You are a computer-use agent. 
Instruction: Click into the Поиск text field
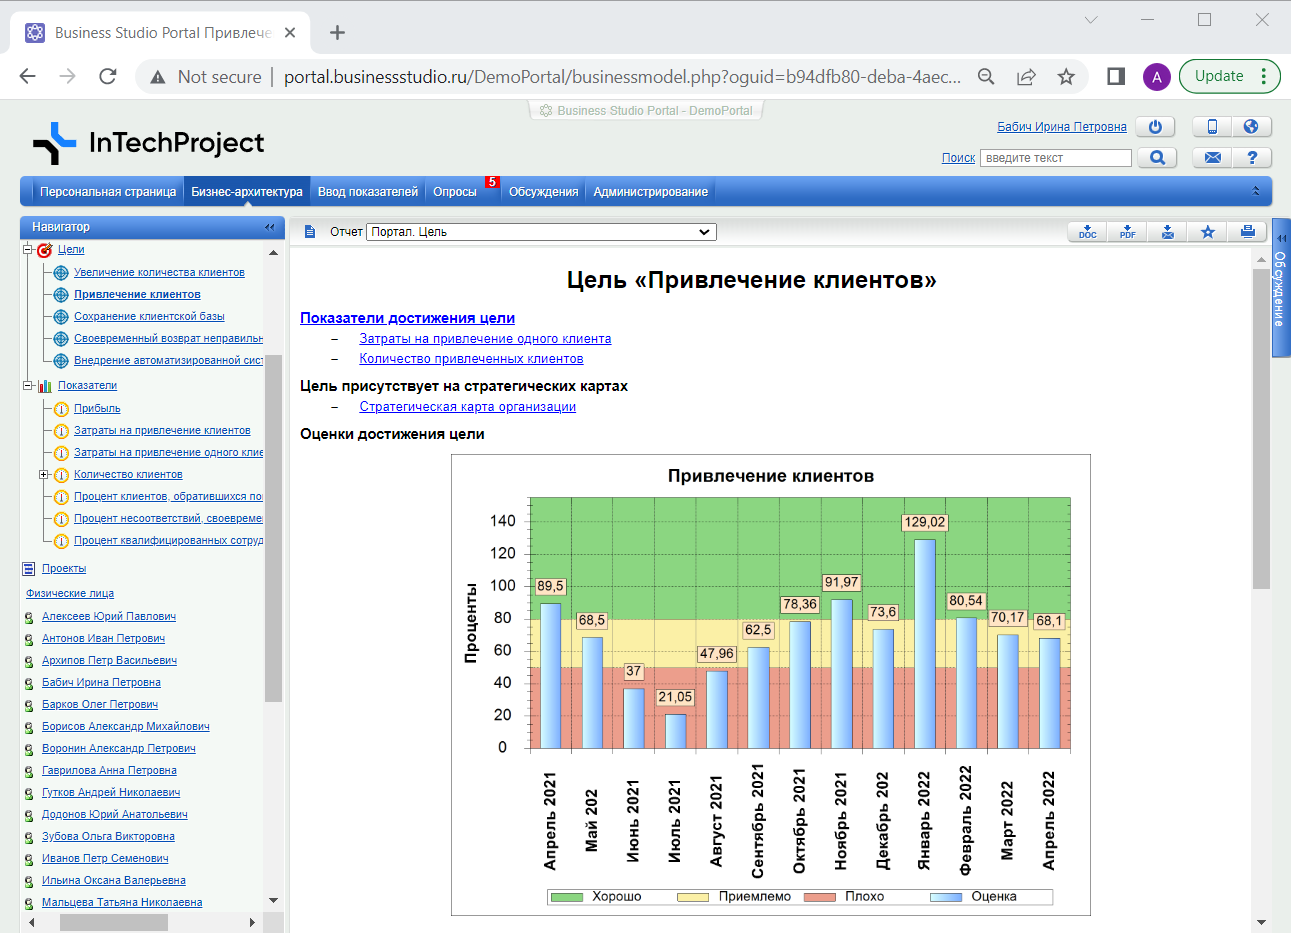1055,158
